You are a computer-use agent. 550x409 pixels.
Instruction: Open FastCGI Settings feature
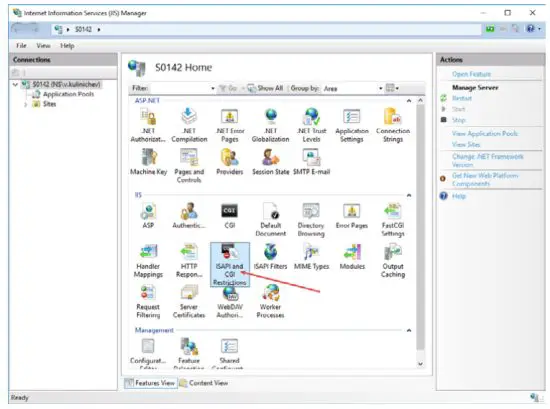click(393, 220)
